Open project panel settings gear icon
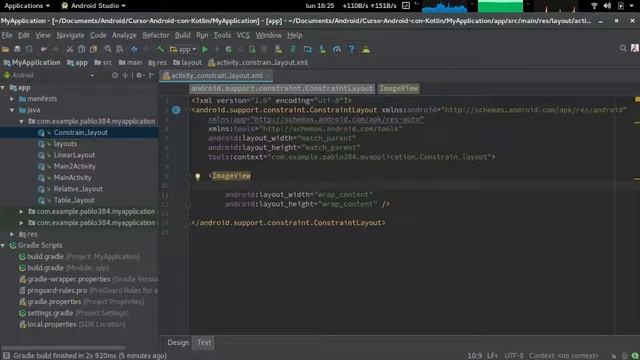The image size is (640, 360). coord(139,75)
